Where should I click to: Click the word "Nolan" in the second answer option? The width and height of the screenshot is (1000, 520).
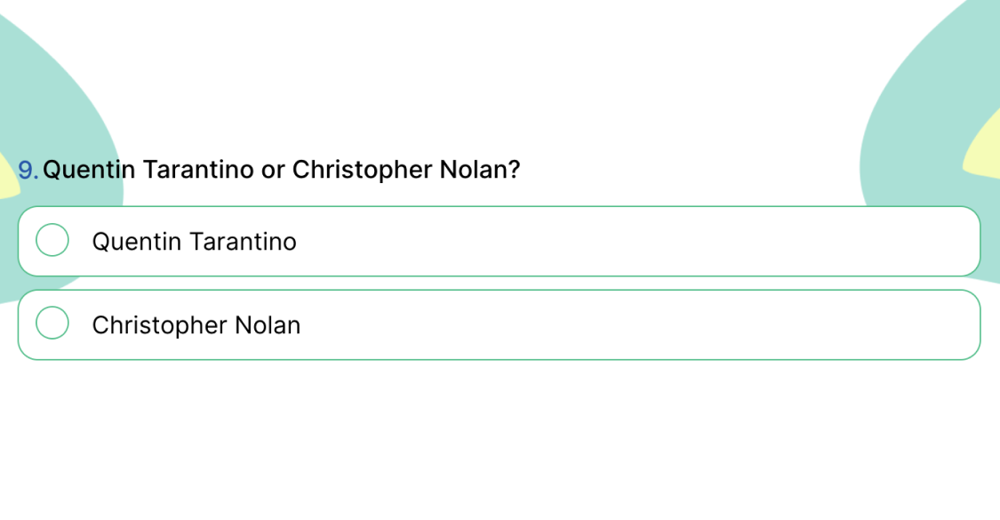pyautogui.click(x=267, y=325)
